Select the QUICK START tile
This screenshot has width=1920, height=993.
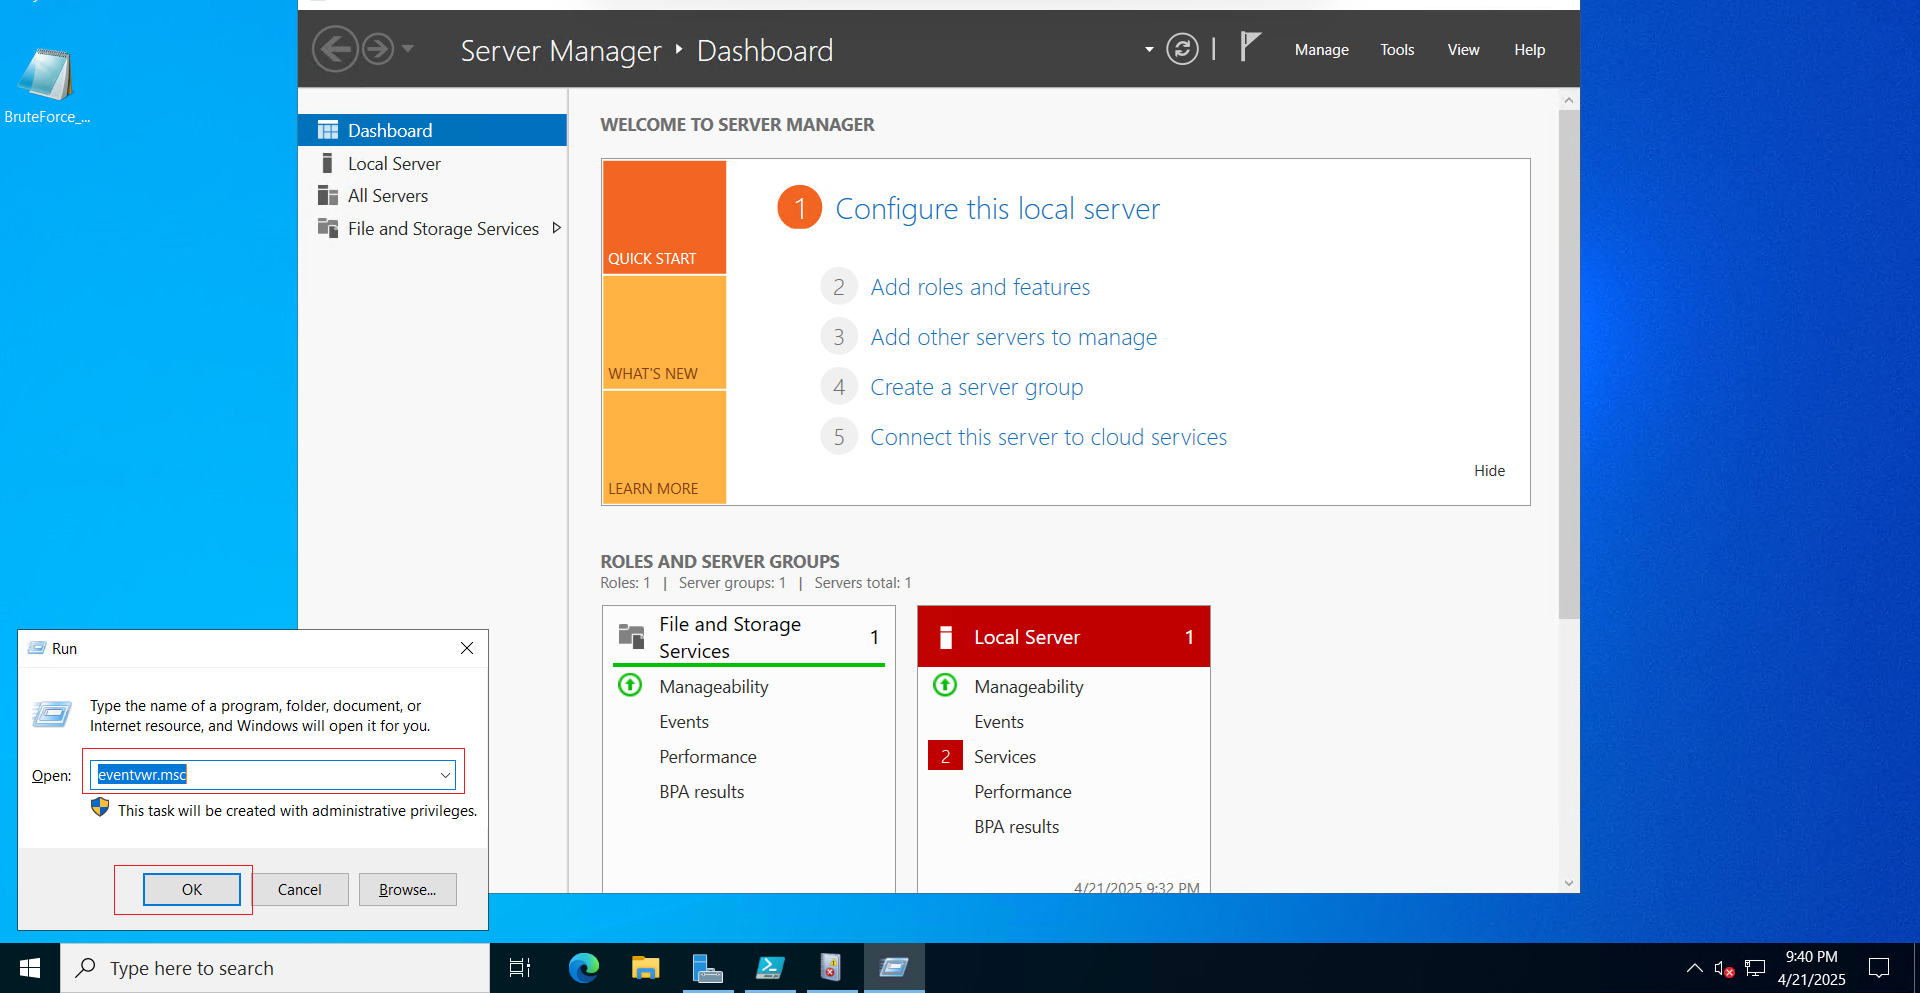(x=664, y=217)
